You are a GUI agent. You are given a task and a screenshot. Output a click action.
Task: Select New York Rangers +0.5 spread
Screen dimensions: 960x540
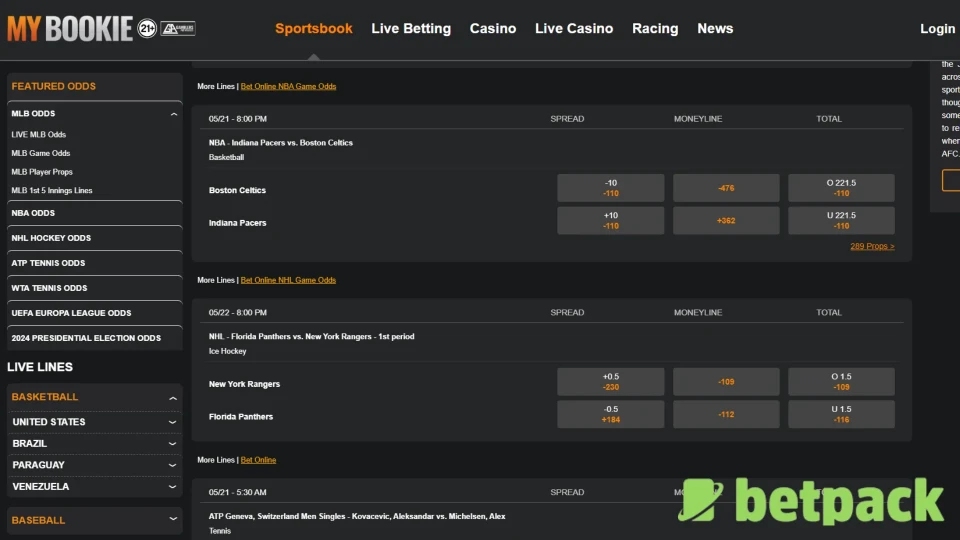(610, 382)
